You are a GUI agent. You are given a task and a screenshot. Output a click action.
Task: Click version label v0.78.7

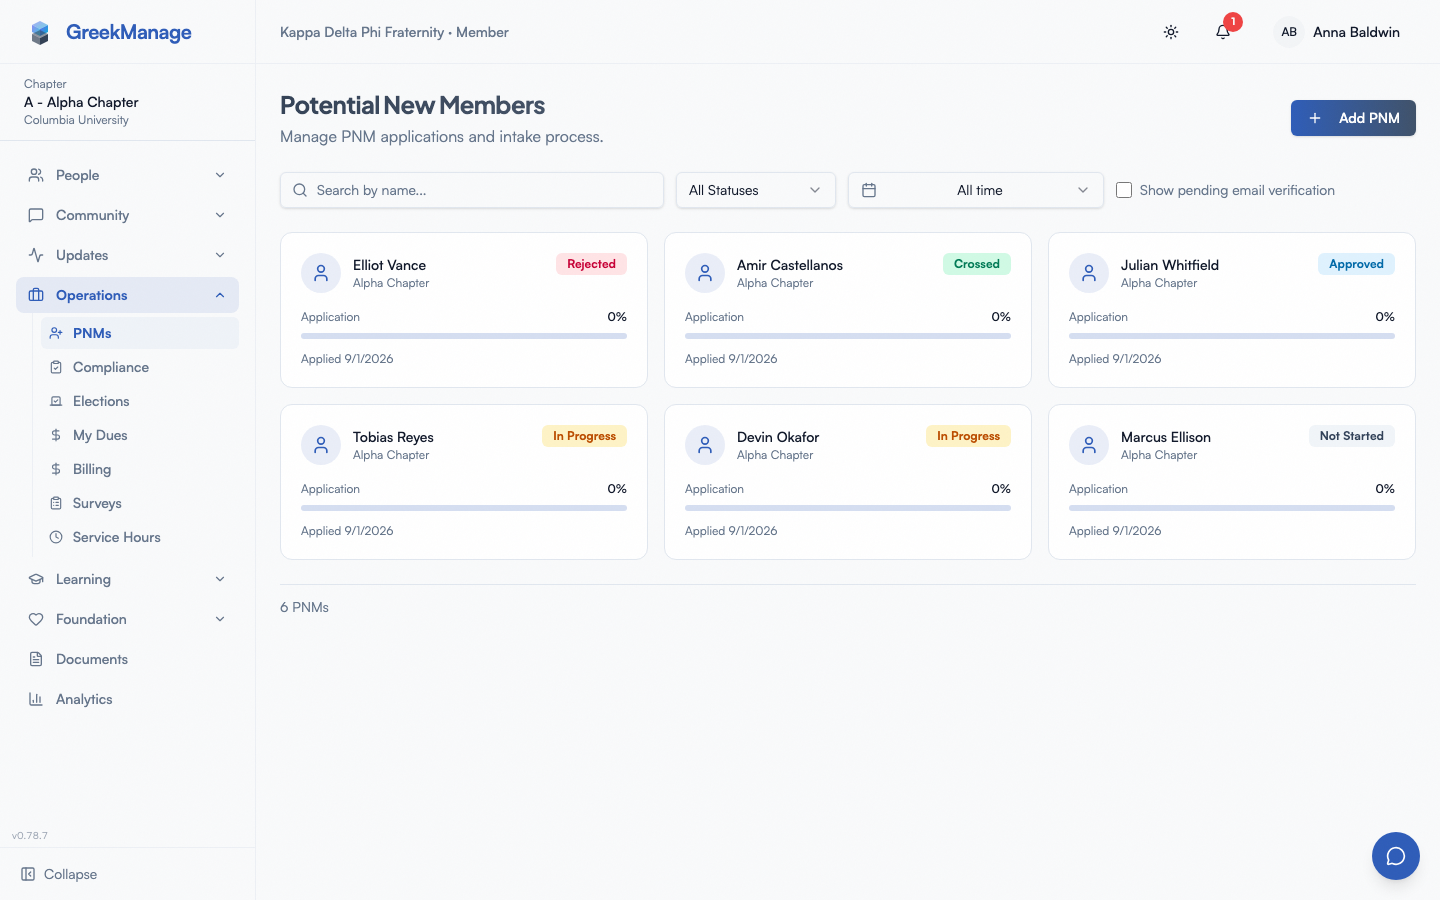(x=30, y=835)
